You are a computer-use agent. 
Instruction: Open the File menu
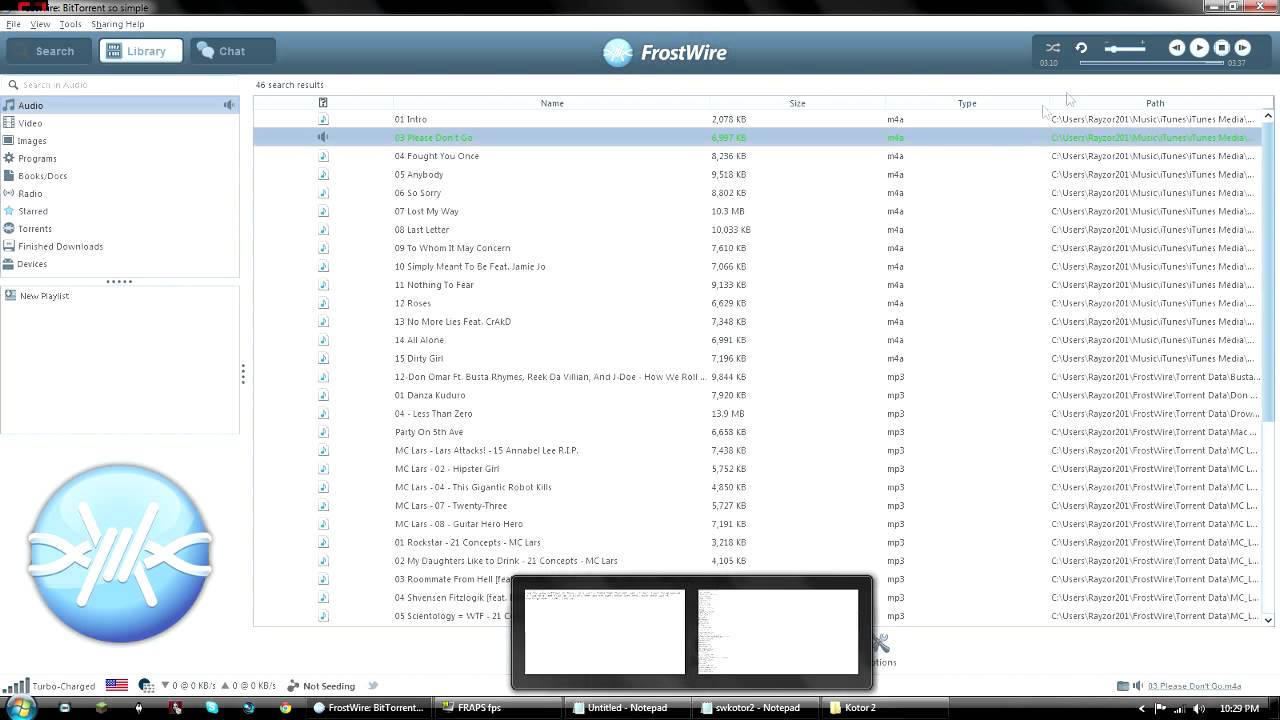[13, 24]
